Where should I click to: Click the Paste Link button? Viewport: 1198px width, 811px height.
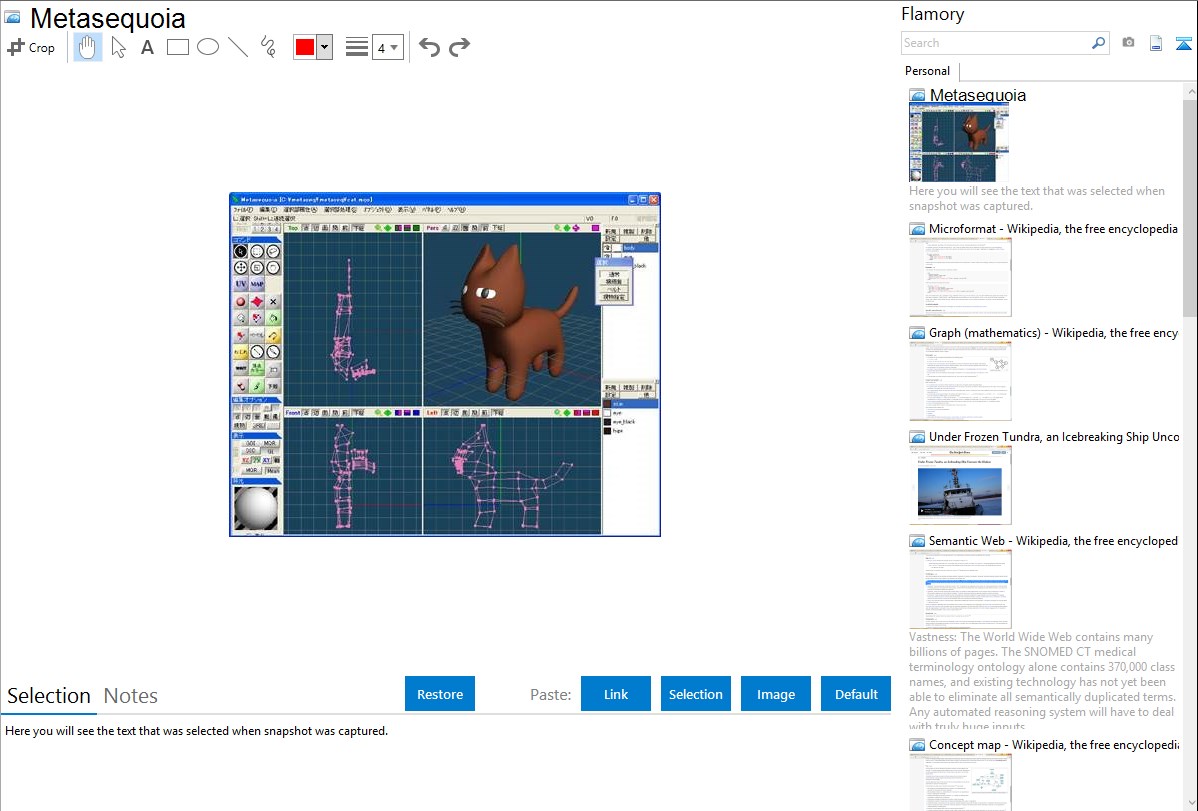click(x=616, y=694)
